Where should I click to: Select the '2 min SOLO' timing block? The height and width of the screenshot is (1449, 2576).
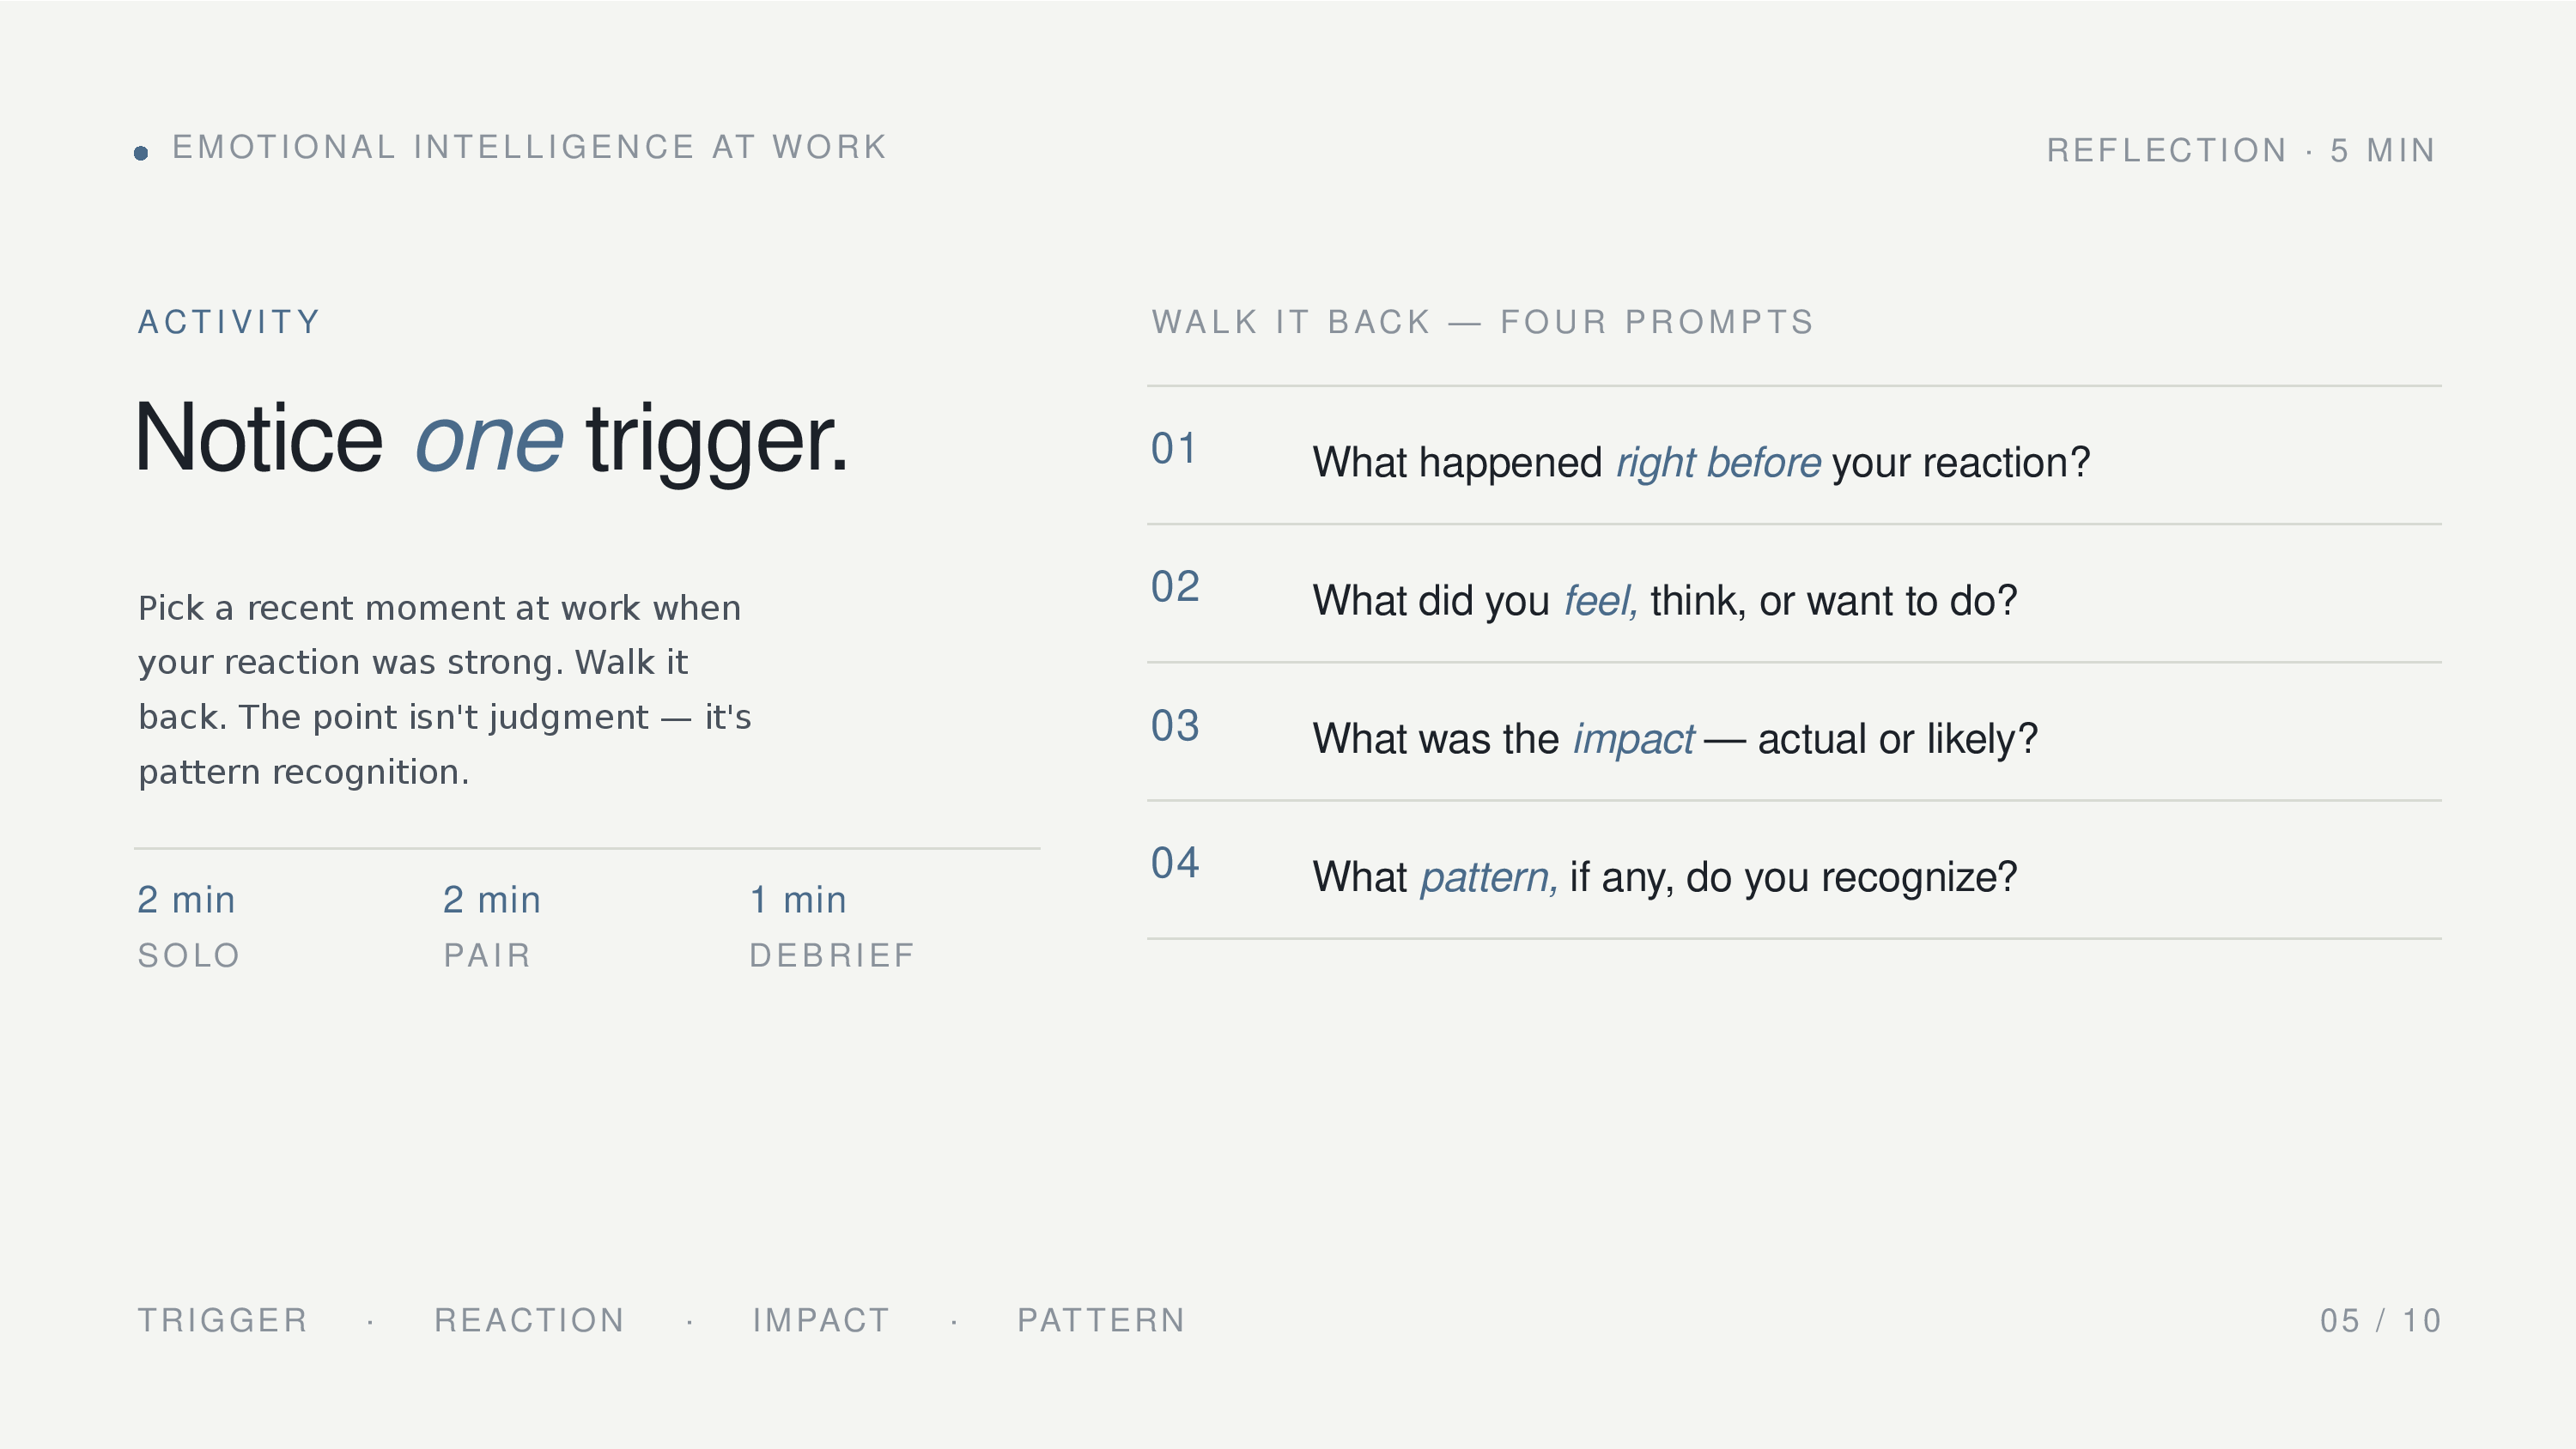[x=188, y=926]
